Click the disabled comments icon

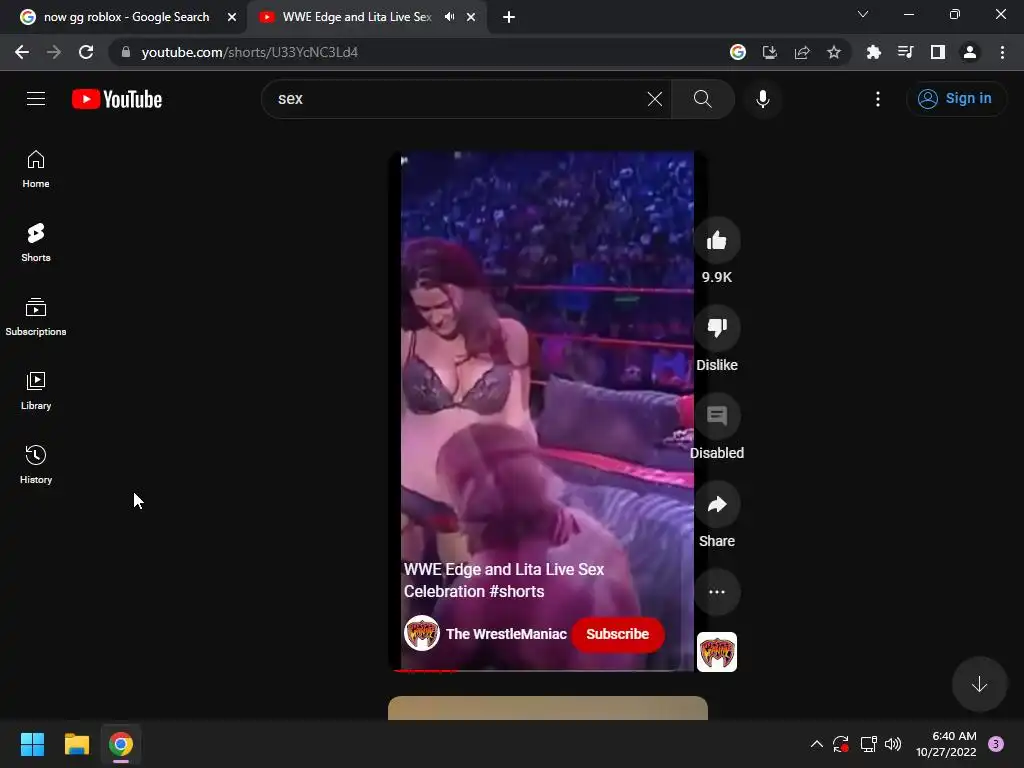(x=716, y=416)
